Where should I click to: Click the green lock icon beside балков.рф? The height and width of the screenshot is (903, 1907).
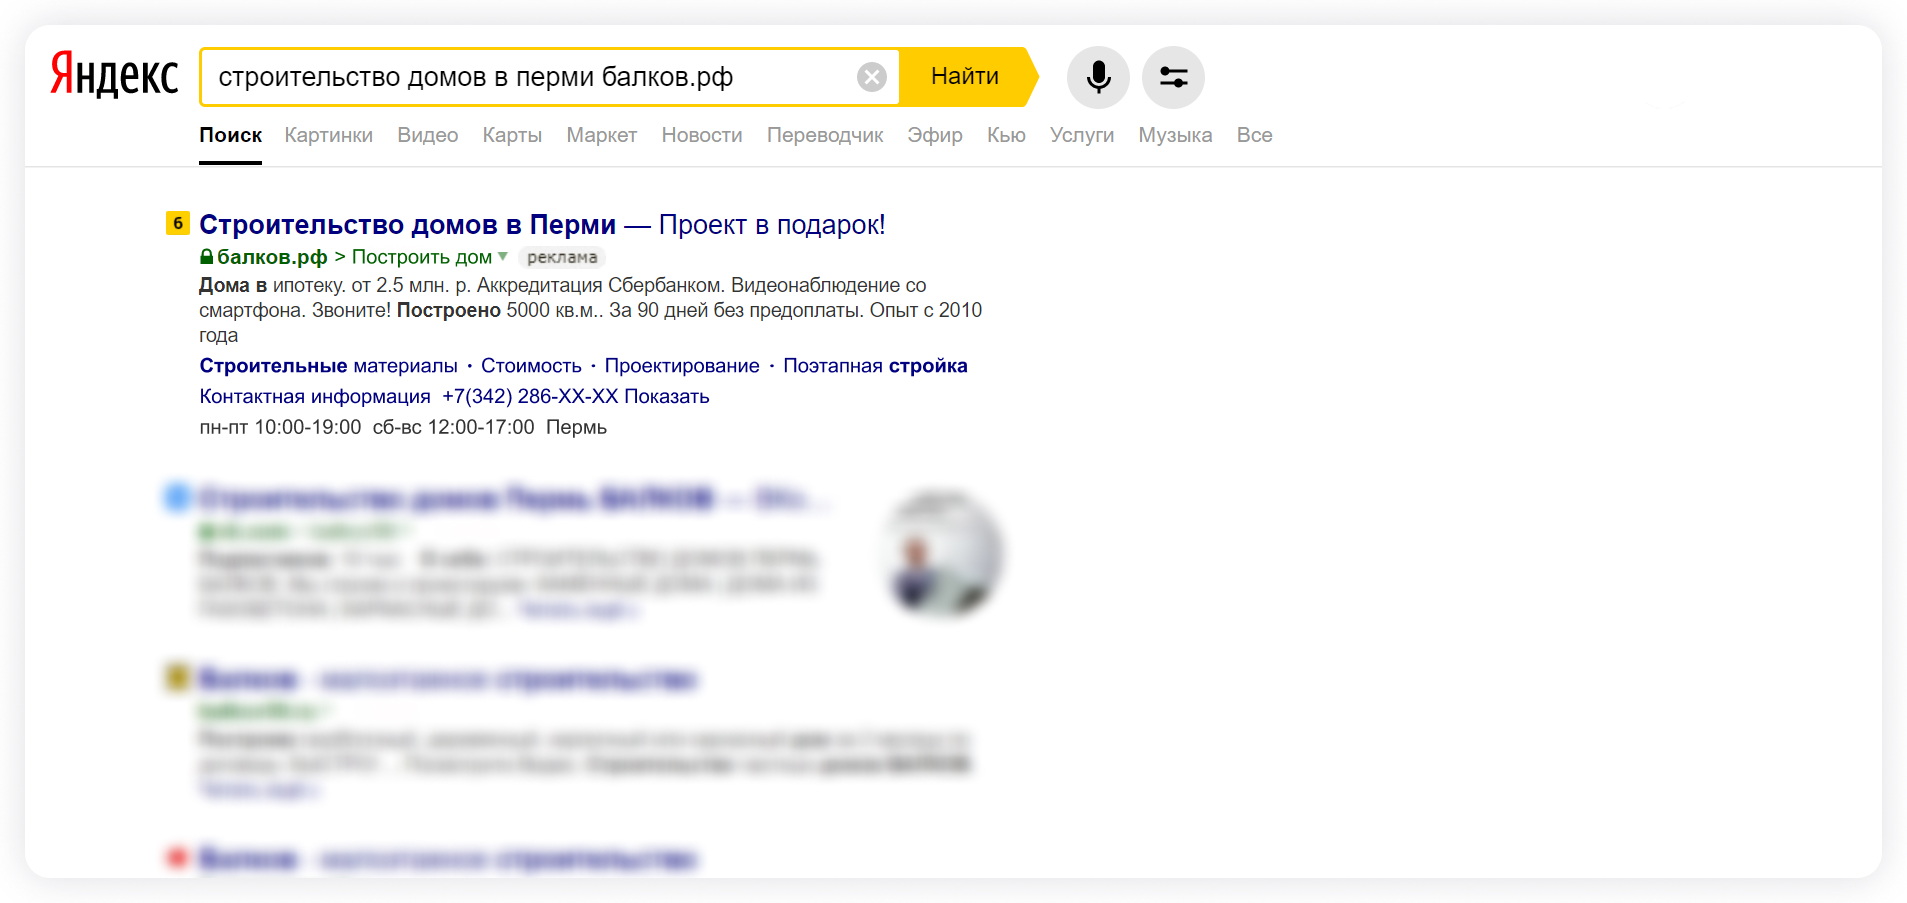coord(206,257)
